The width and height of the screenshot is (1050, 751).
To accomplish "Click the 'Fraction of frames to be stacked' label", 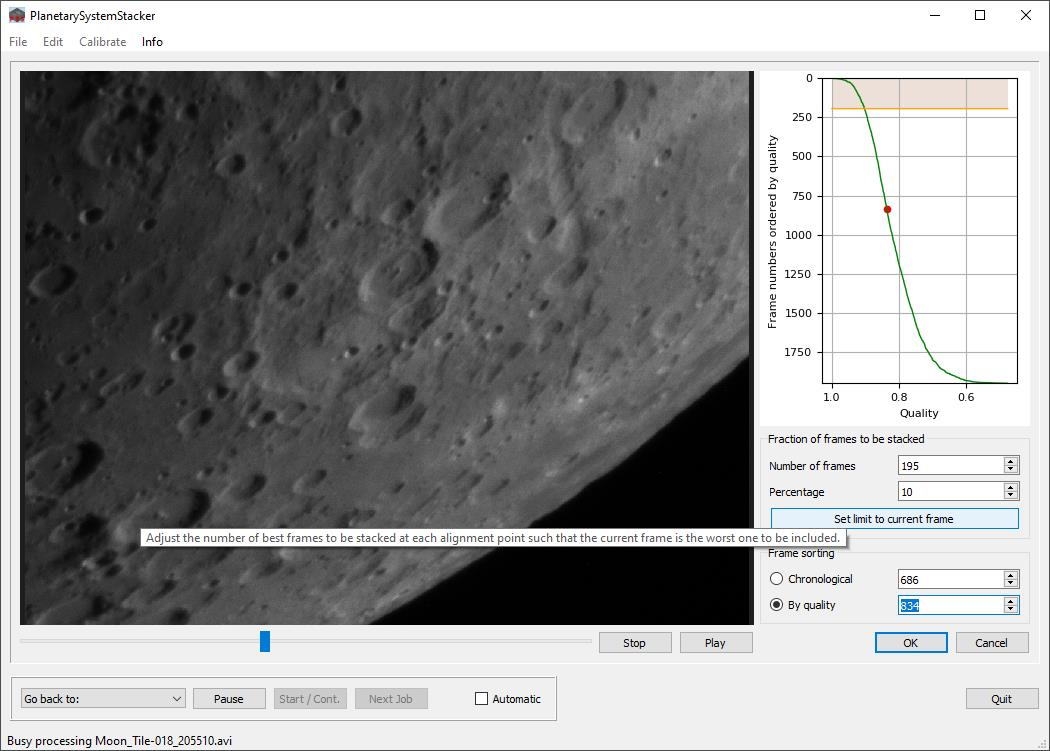I will pos(846,439).
